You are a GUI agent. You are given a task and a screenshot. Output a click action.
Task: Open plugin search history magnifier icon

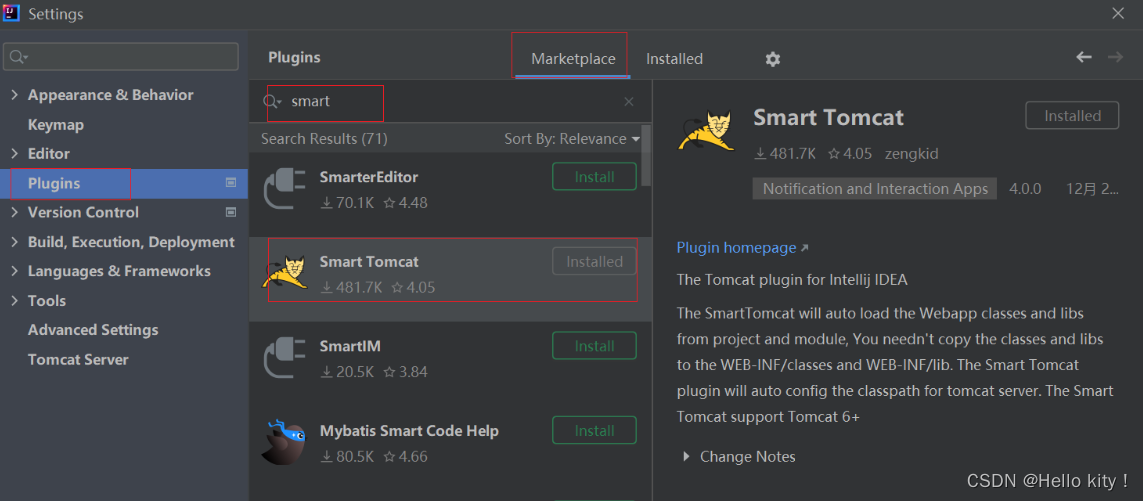pyautogui.click(x=272, y=101)
